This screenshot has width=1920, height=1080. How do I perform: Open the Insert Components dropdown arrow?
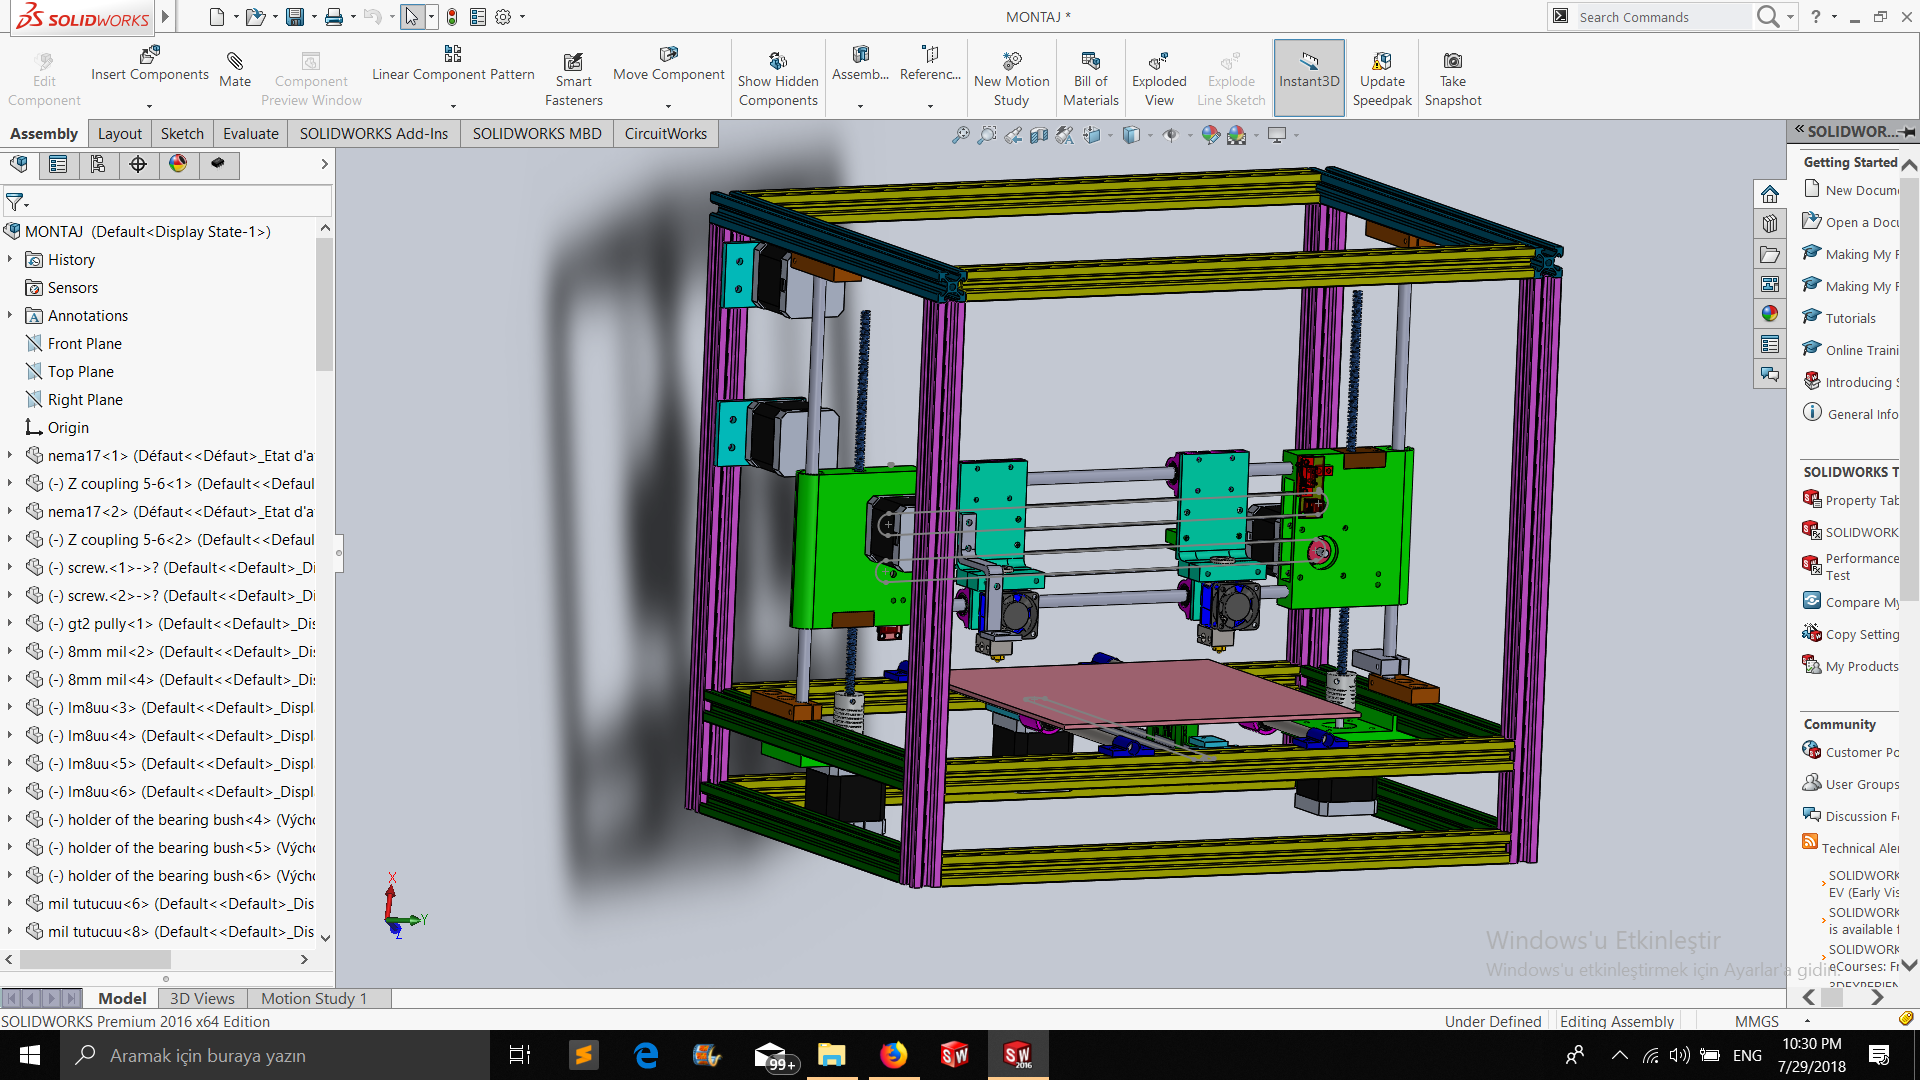coord(150,105)
